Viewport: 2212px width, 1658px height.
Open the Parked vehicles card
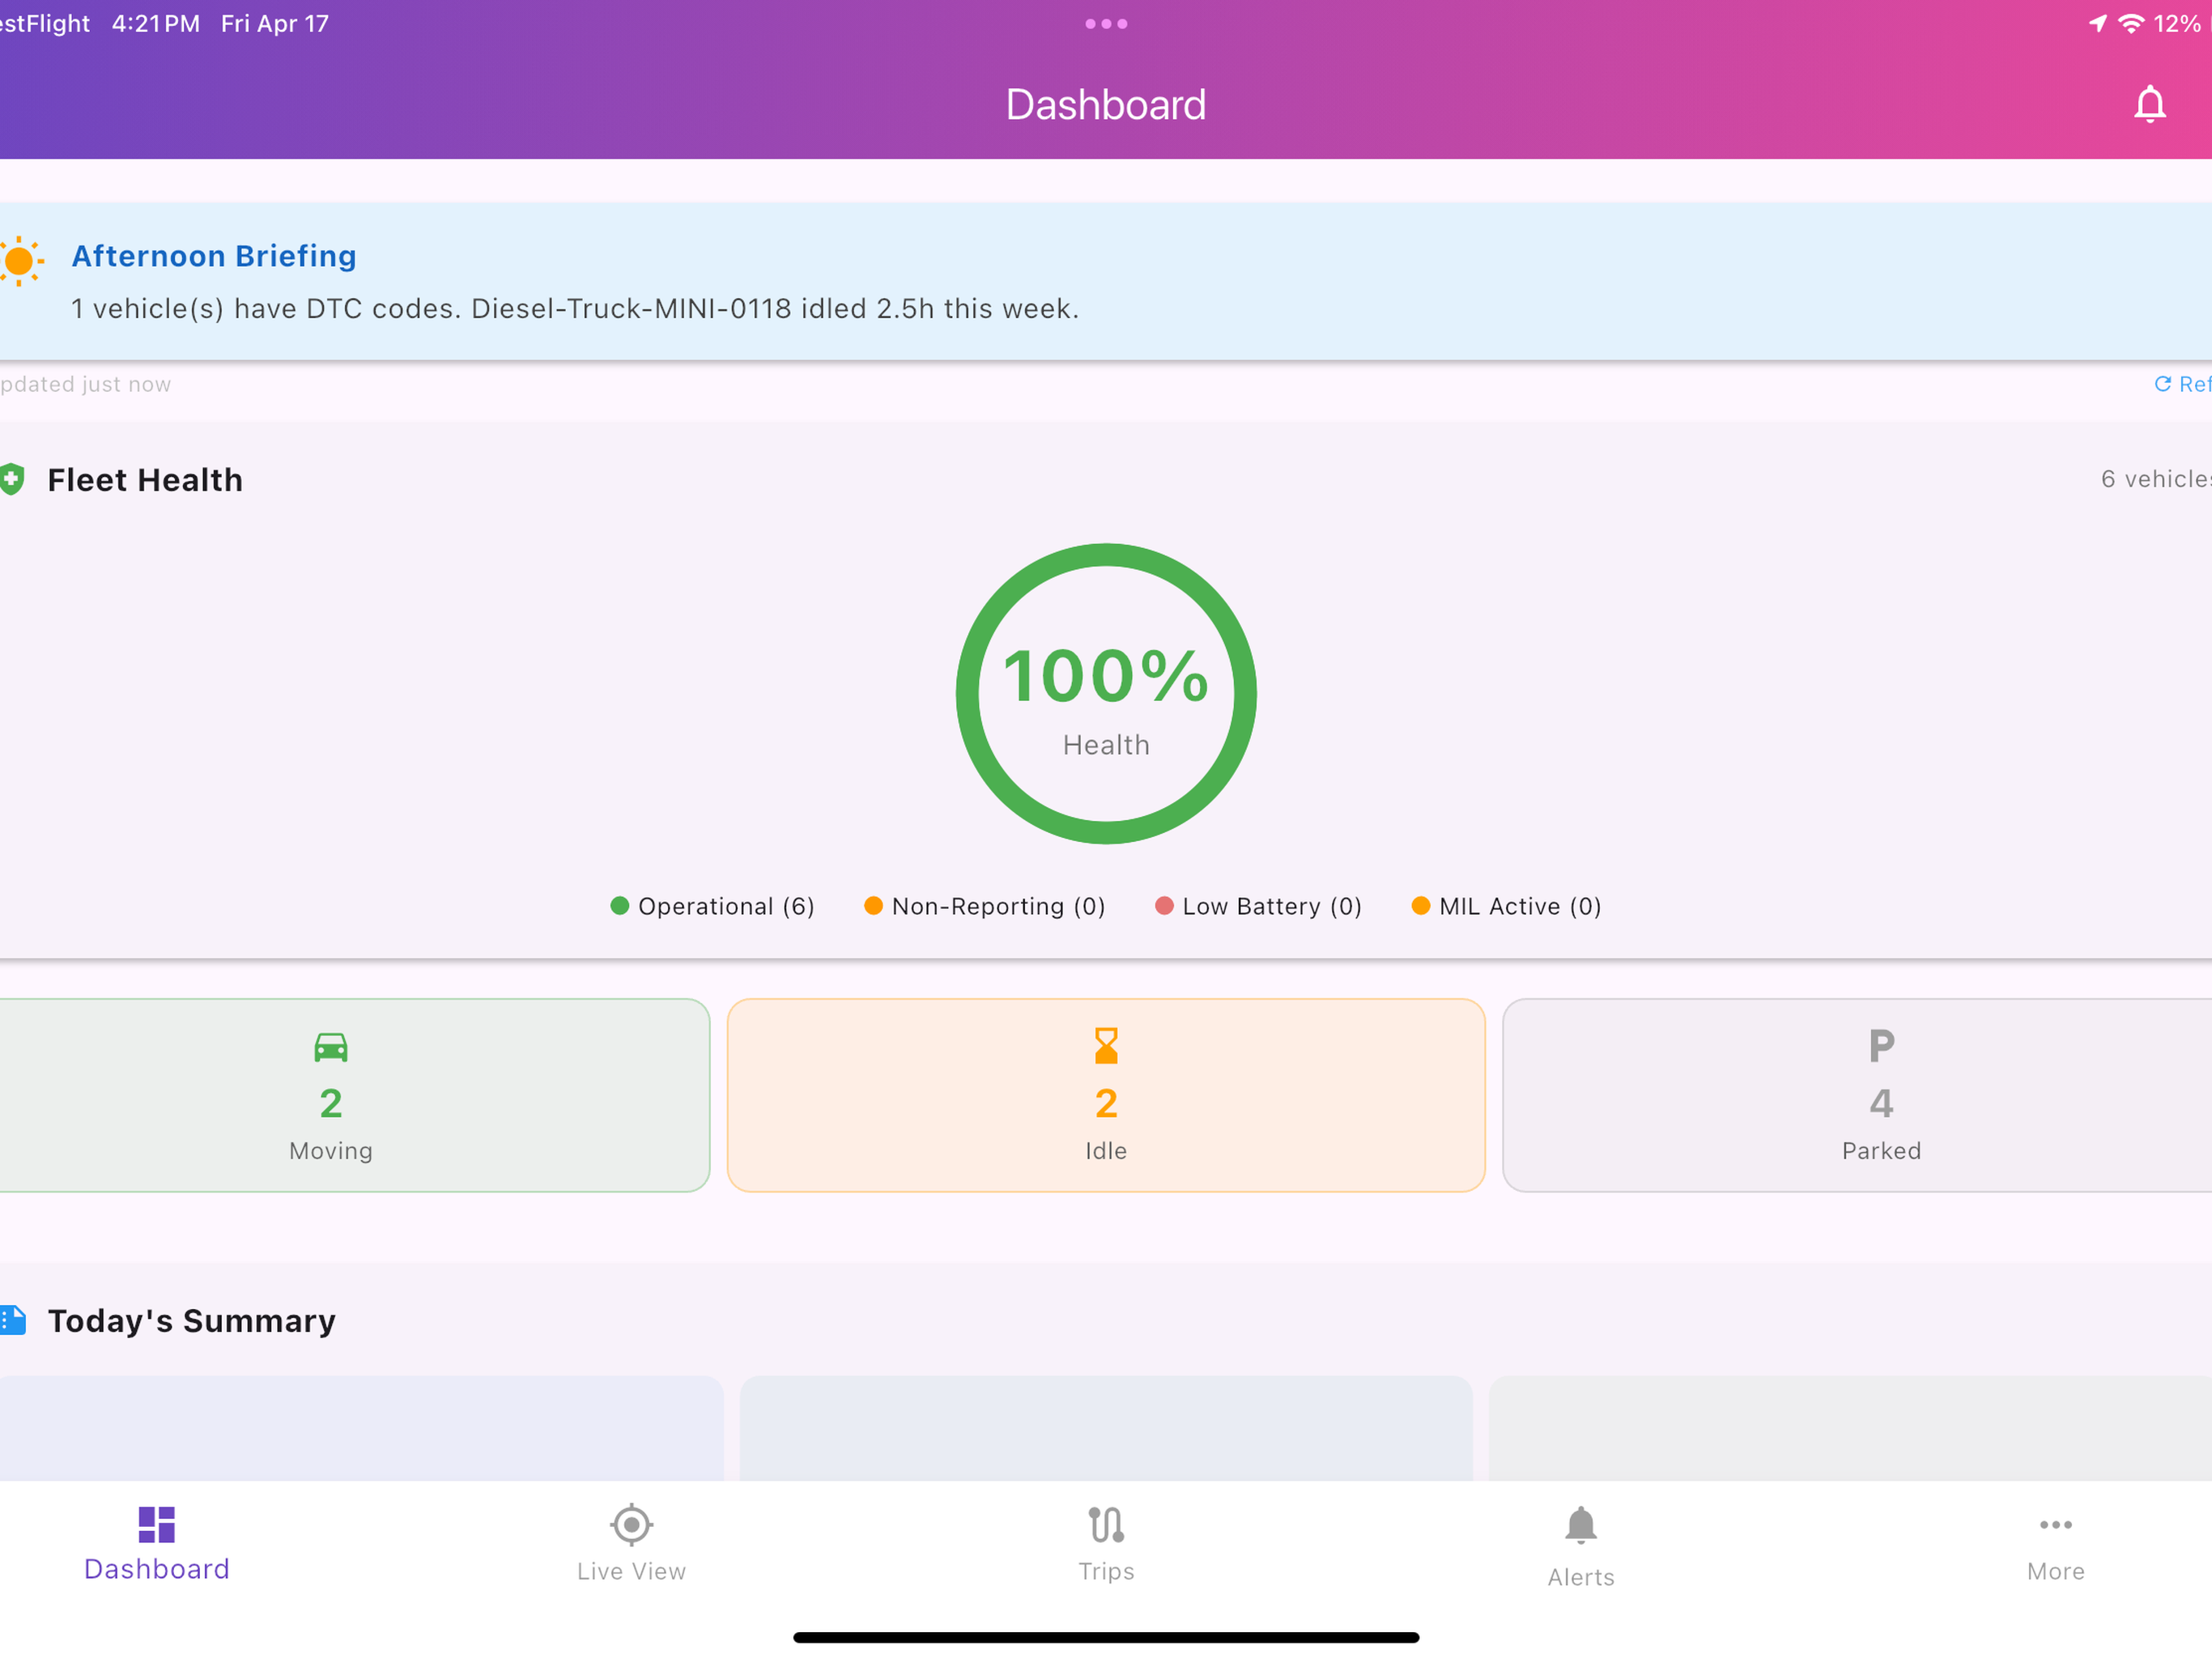tap(1857, 1095)
